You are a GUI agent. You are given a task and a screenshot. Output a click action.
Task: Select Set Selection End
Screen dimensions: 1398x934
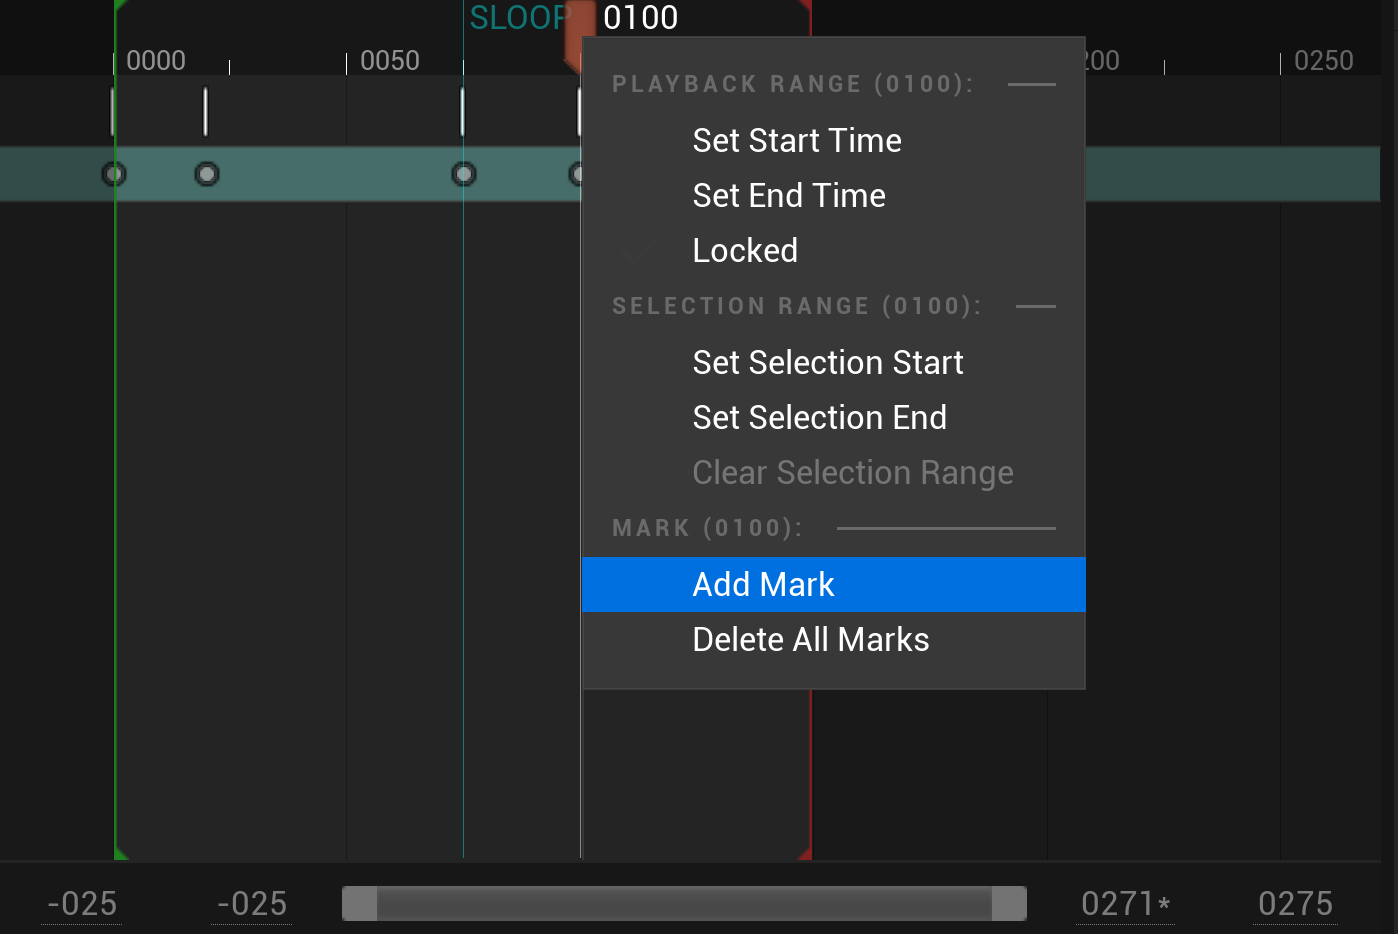[820, 417]
